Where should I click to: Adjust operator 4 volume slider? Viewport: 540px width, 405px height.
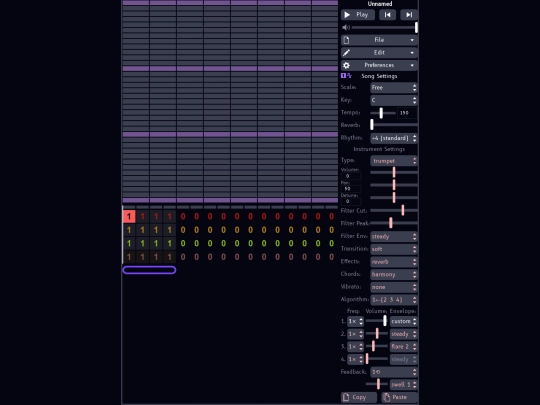(376, 359)
